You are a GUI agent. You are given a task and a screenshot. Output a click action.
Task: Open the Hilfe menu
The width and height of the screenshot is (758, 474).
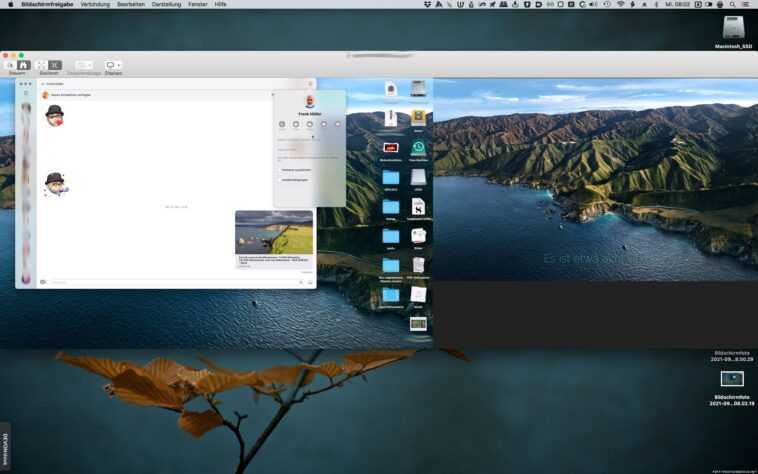(x=220, y=4)
